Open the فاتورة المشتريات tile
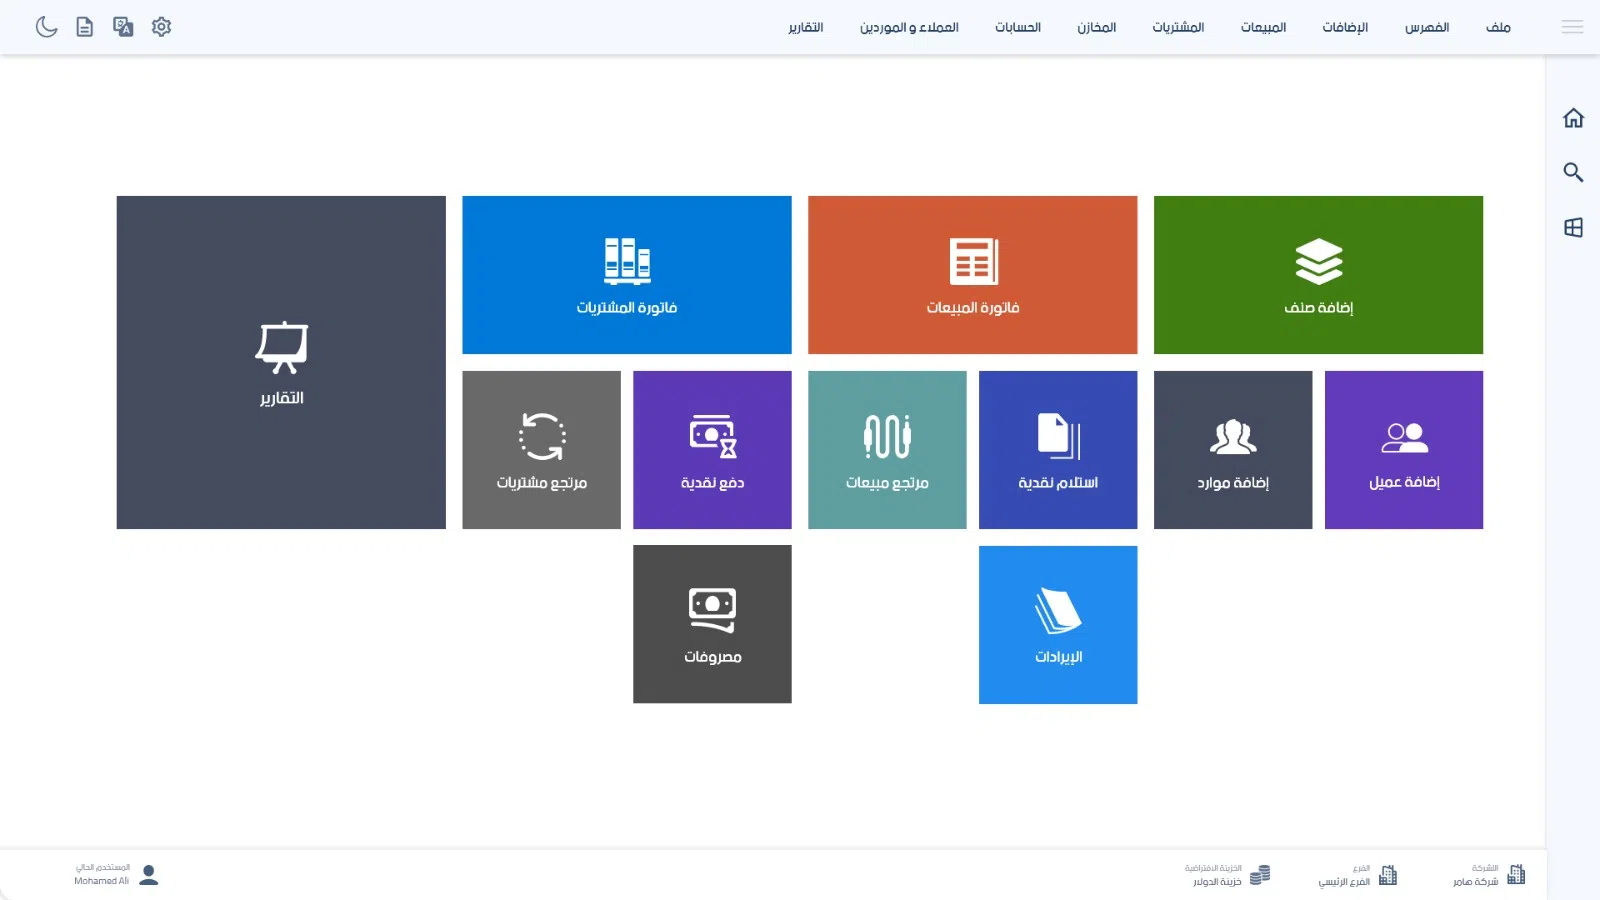This screenshot has height=900, width=1600. 626,275
